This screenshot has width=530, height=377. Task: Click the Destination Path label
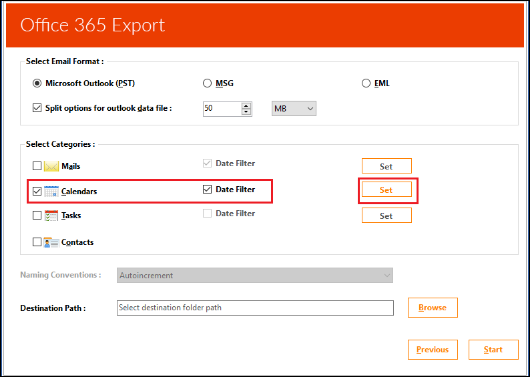pos(53,308)
